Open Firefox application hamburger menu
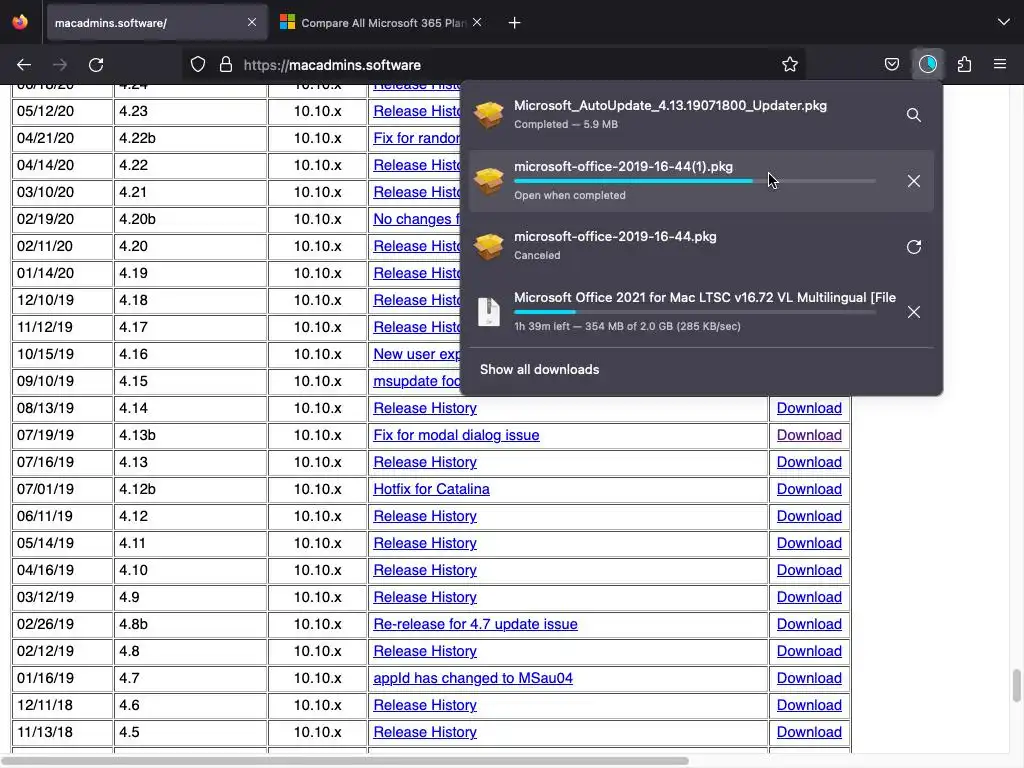Screen dimensions: 1024x768 (x=1000, y=64)
